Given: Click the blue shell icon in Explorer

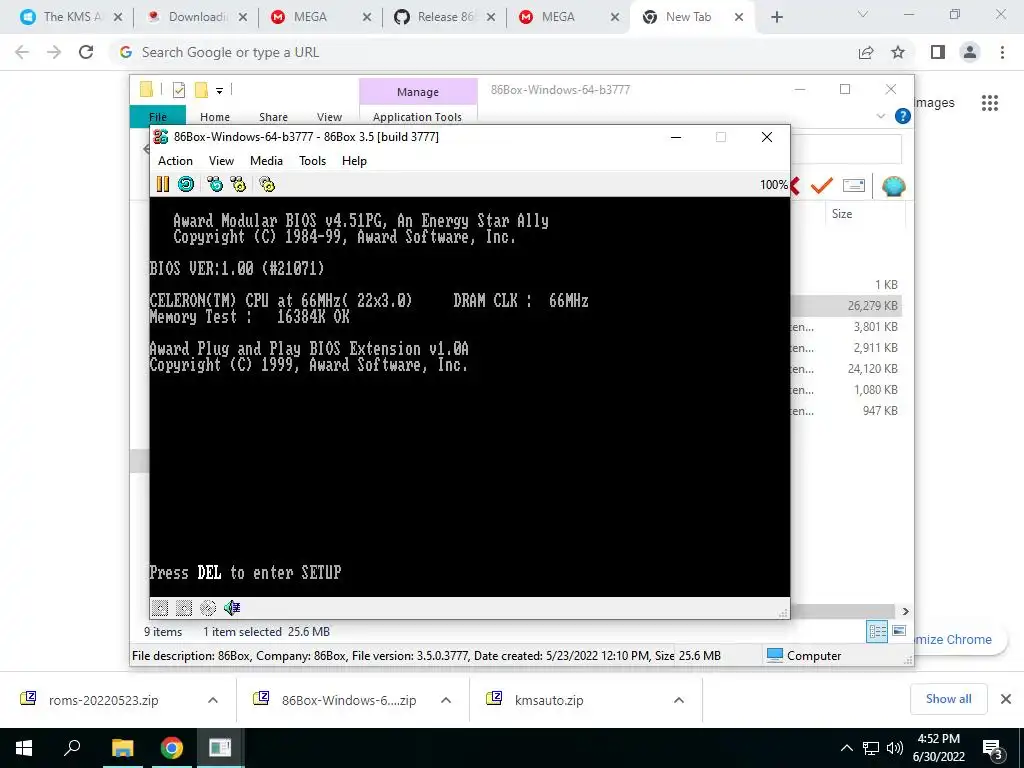Looking at the screenshot, I should pos(893,186).
